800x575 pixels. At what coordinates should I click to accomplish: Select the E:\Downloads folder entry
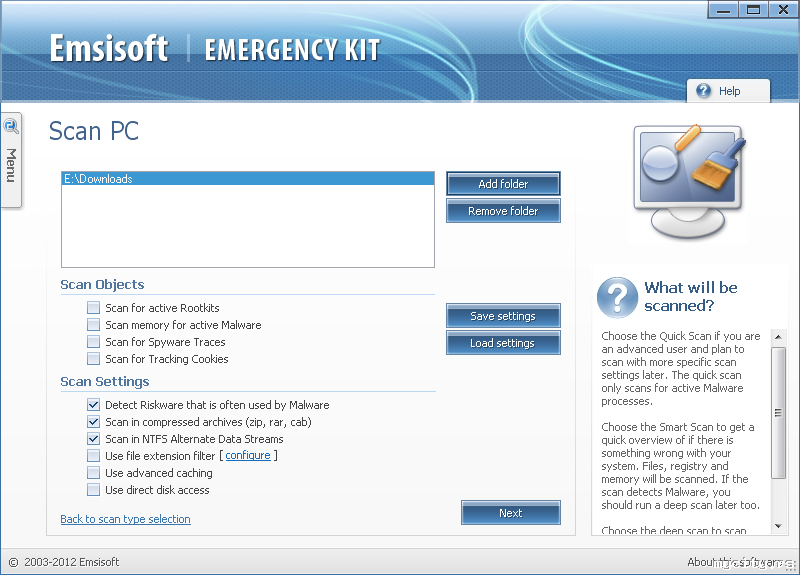pyautogui.click(x=247, y=179)
